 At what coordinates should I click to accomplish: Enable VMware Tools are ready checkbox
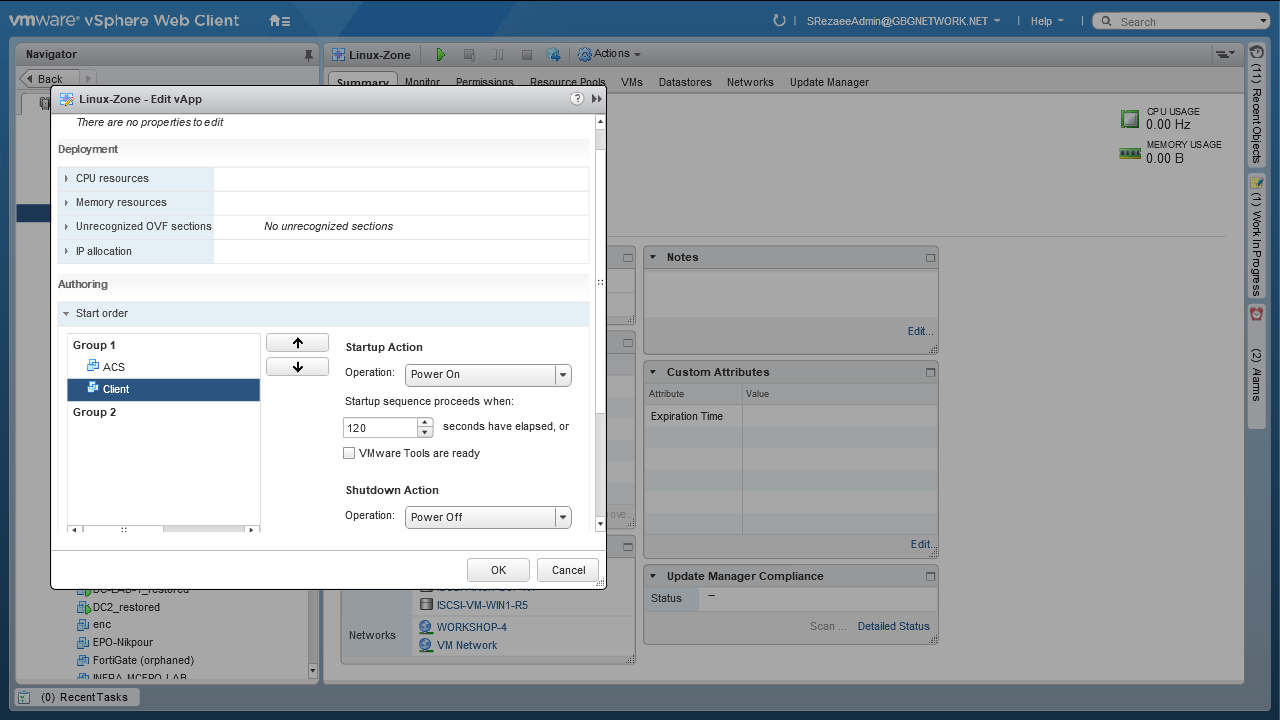coord(349,453)
